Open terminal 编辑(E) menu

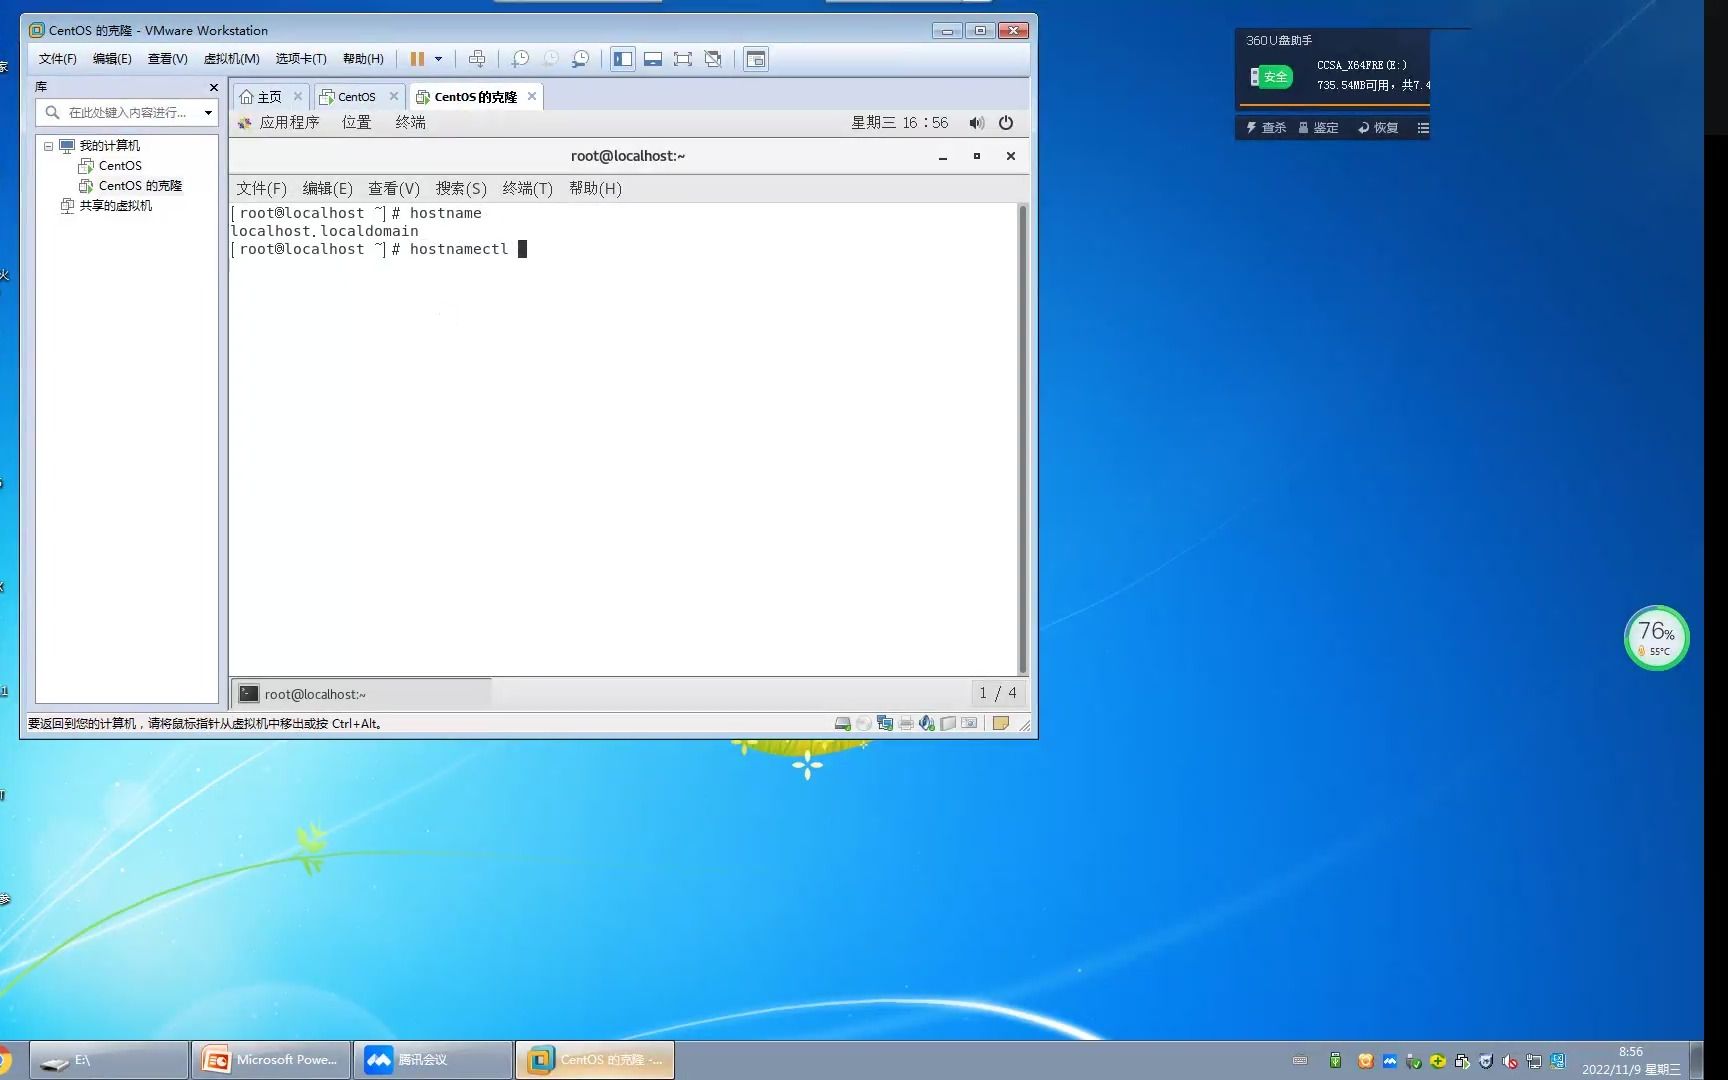[x=328, y=188]
